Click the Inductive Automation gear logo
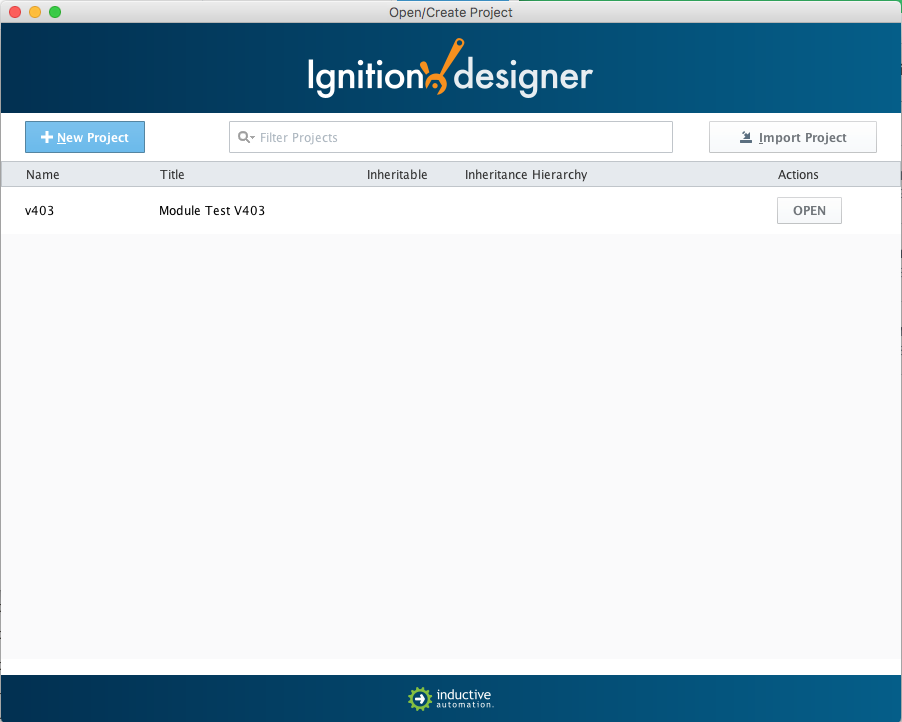Viewport: 902px width, 722px height. (420, 698)
